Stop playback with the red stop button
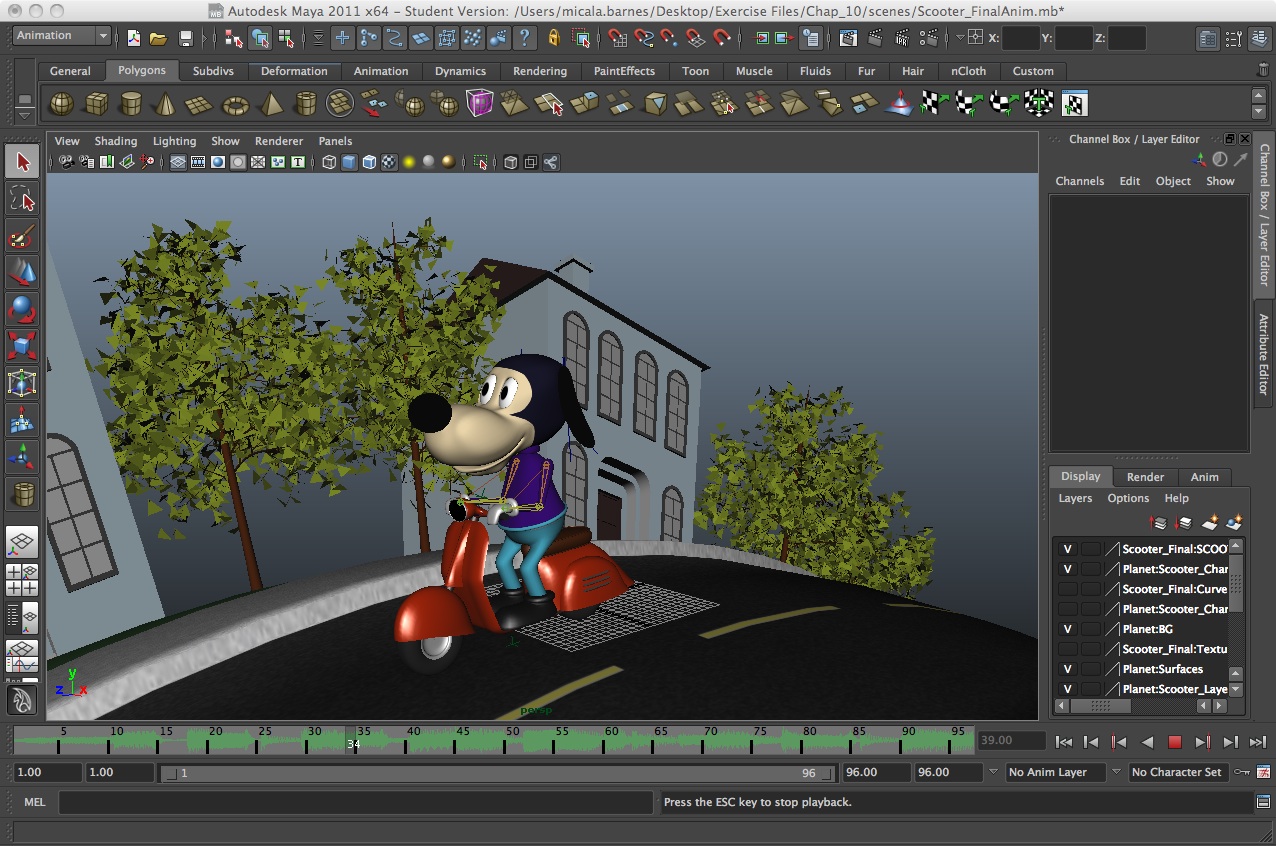Viewport: 1276px width, 846px height. (1175, 742)
